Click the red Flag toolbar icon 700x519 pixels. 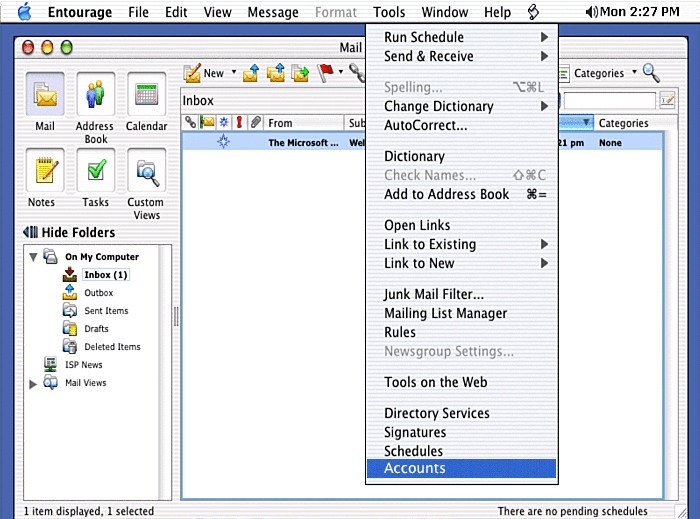(325, 73)
